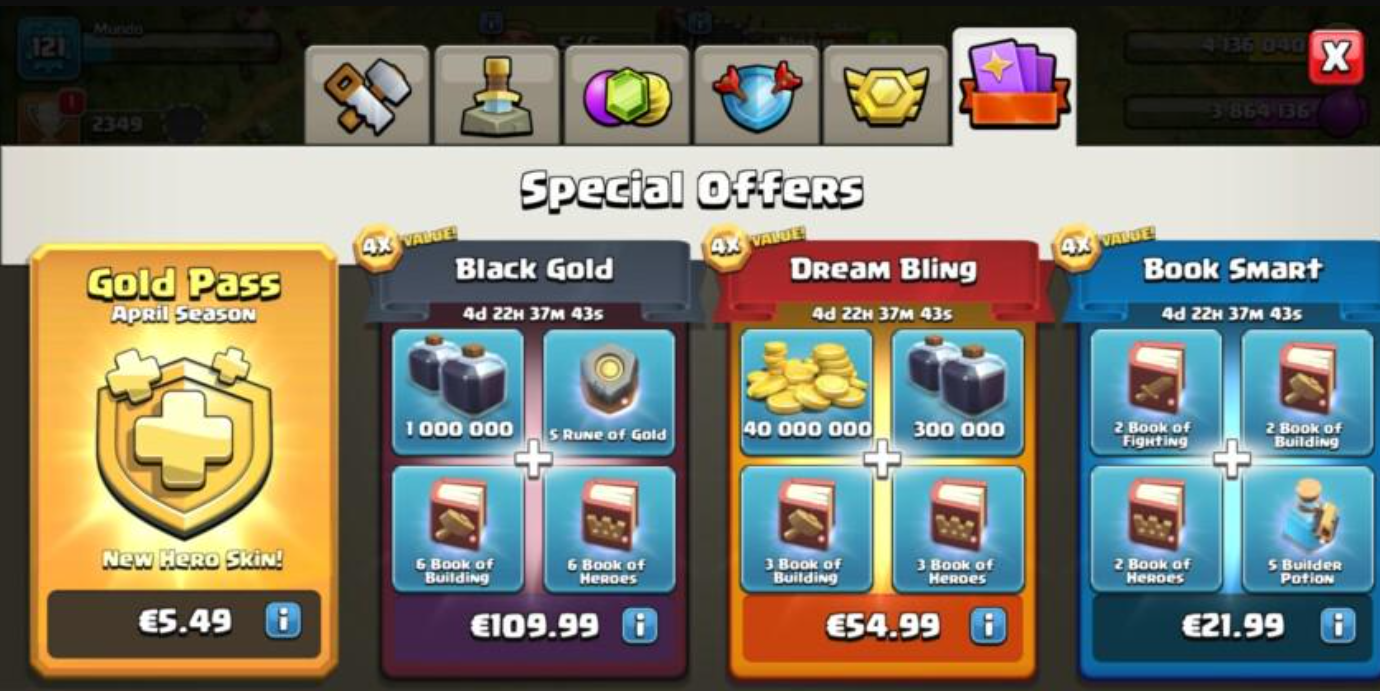
Task: Select the 2 Book of Fighting item
Action: 1156,392
